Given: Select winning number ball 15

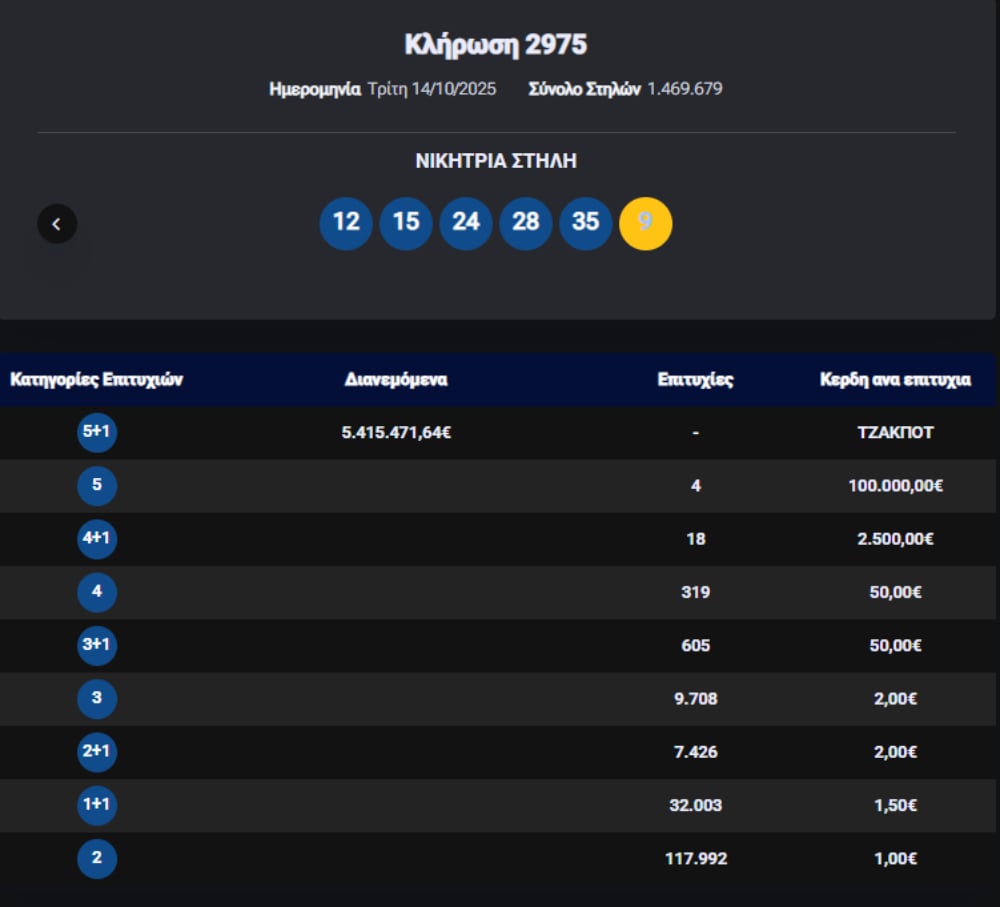Looking at the screenshot, I should [x=406, y=223].
